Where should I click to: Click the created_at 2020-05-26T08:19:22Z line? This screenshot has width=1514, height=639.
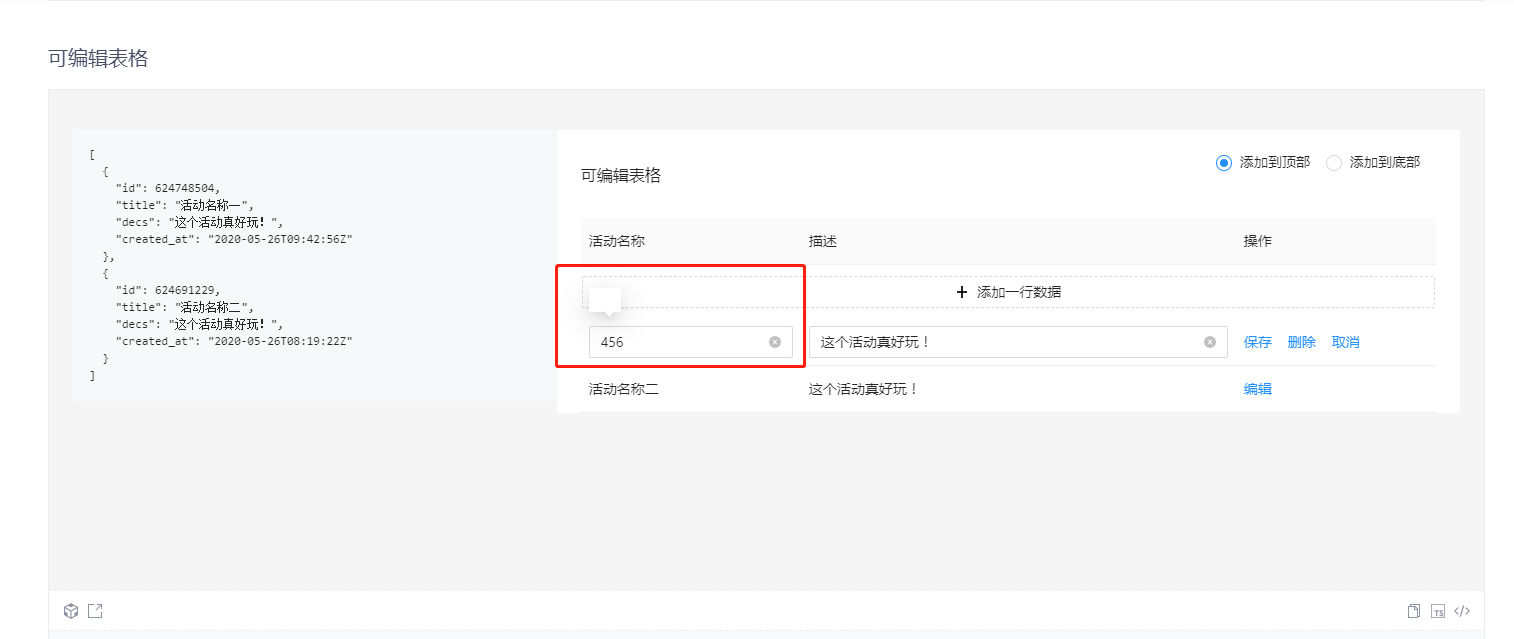(x=234, y=341)
